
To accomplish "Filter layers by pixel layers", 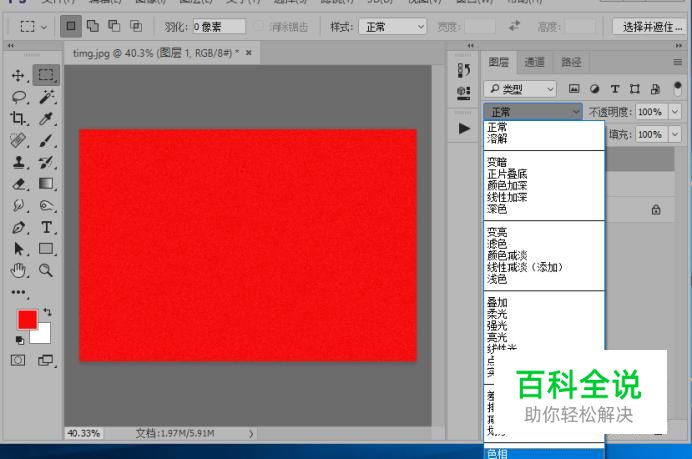I will pyautogui.click(x=574, y=89).
